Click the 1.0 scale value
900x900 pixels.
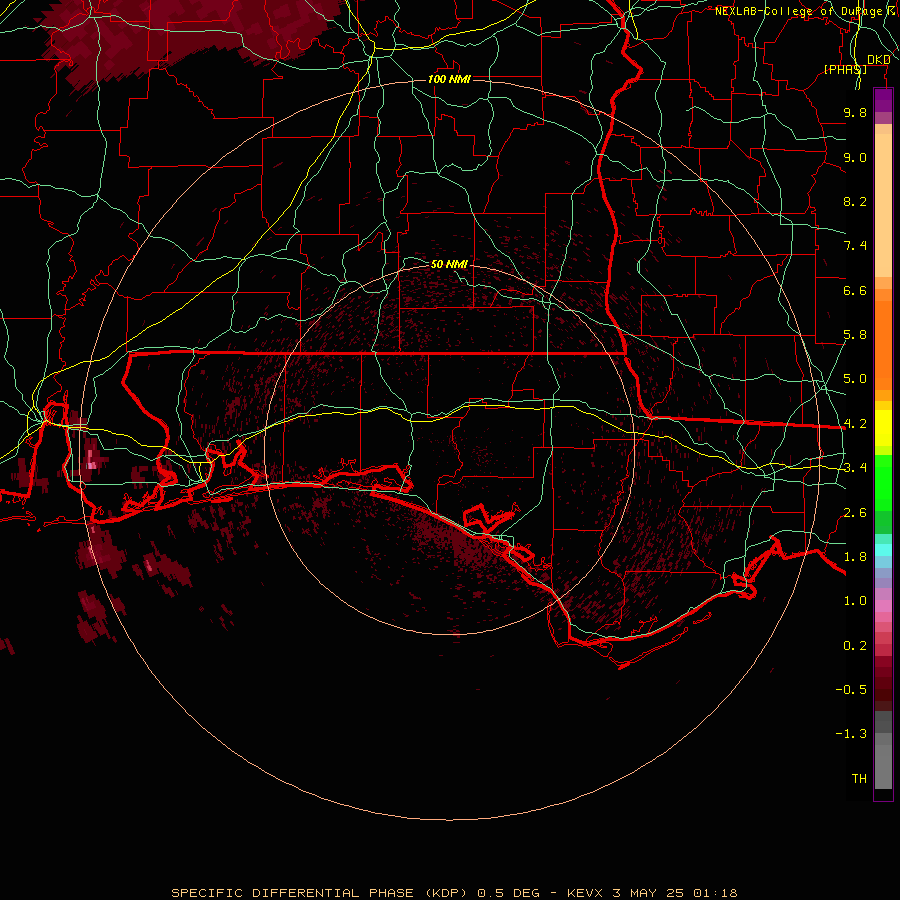855,601
